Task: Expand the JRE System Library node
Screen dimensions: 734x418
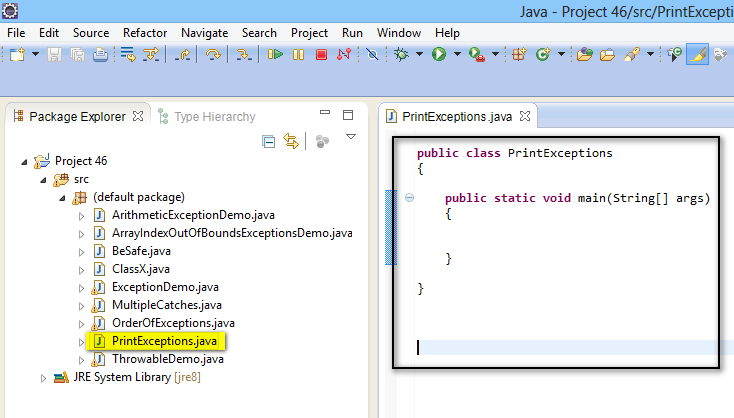Action: [43, 378]
